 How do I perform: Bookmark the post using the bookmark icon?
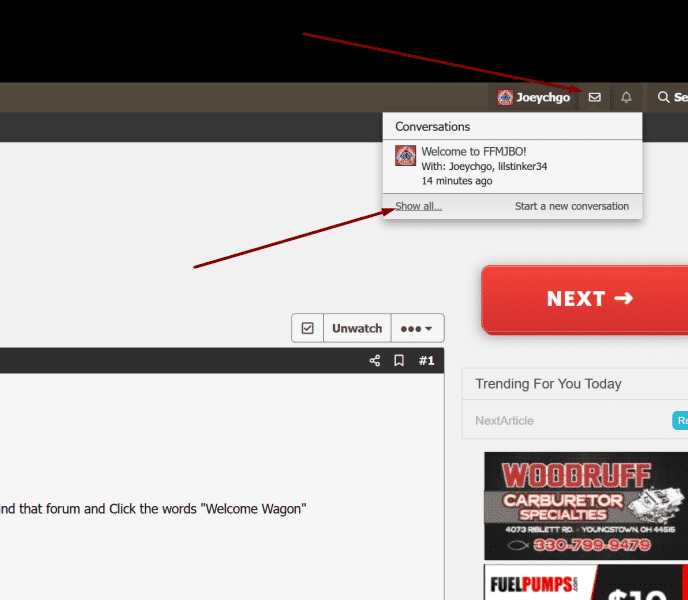pyautogui.click(x=399, y=360)
